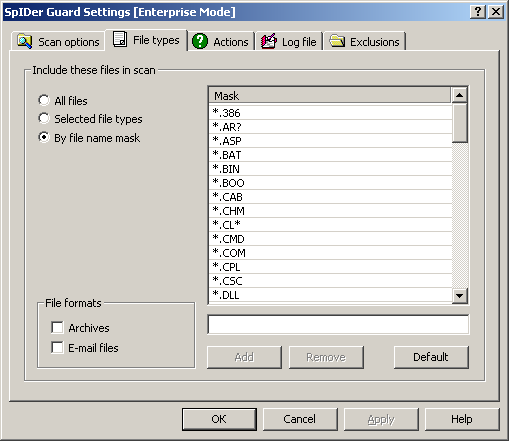509x441 pixels.
Task: Click the Scan options magnifier icon
Action: coord(24,41)
